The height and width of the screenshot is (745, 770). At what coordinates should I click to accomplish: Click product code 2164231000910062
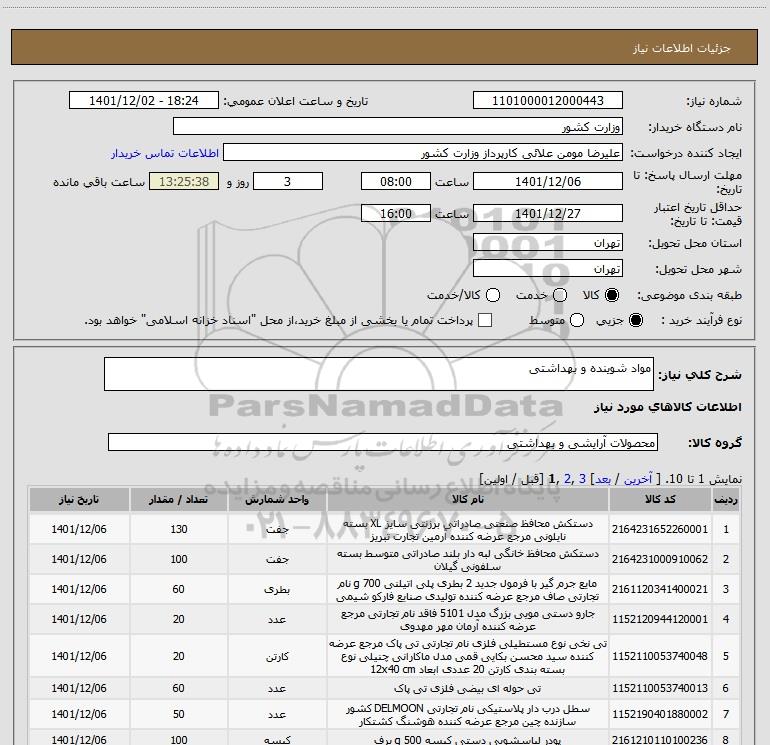point(660,559)
